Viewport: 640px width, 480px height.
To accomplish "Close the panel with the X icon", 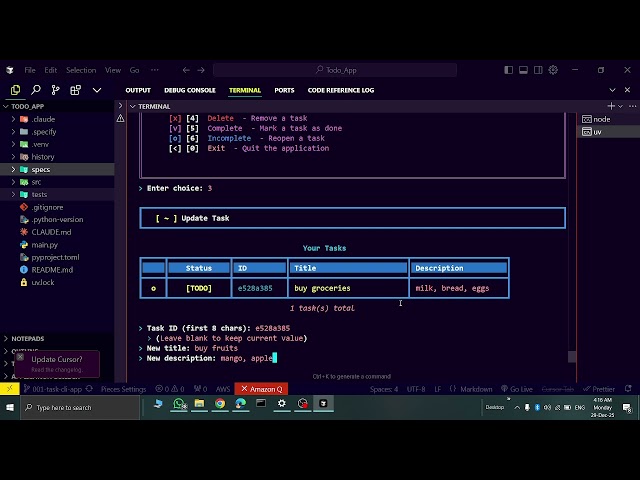I will coord(627,90).
